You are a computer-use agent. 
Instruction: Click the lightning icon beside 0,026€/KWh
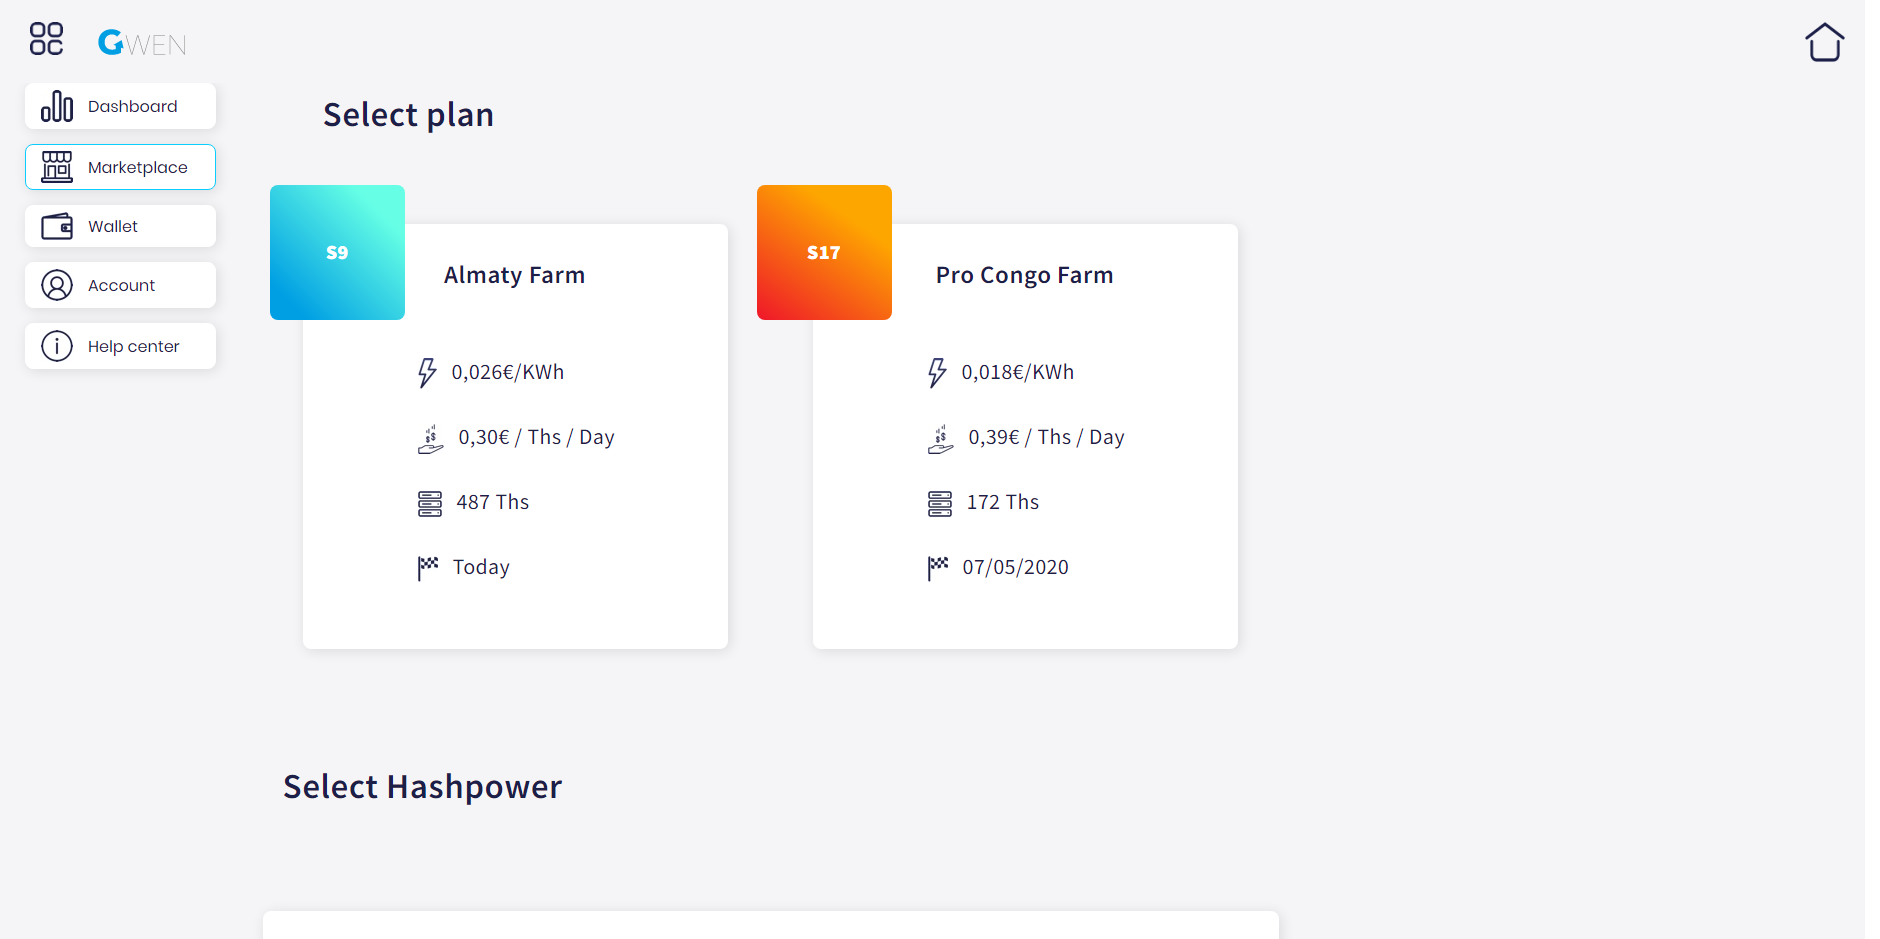[427, 372]
